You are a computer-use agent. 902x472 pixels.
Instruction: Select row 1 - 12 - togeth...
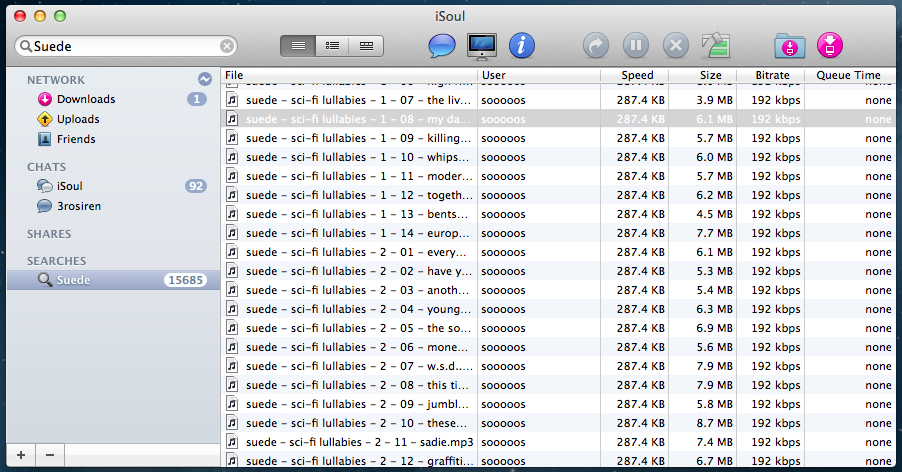click(x=557, y=195)
